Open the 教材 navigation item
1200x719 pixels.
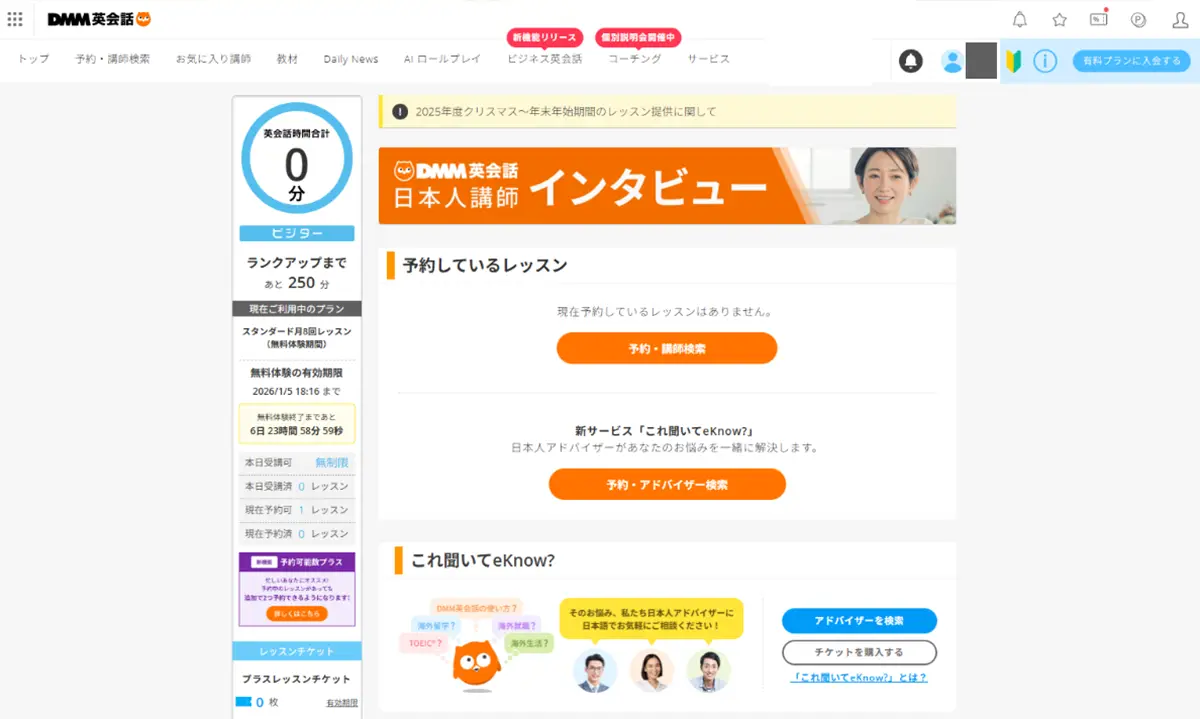click(287, 59)
